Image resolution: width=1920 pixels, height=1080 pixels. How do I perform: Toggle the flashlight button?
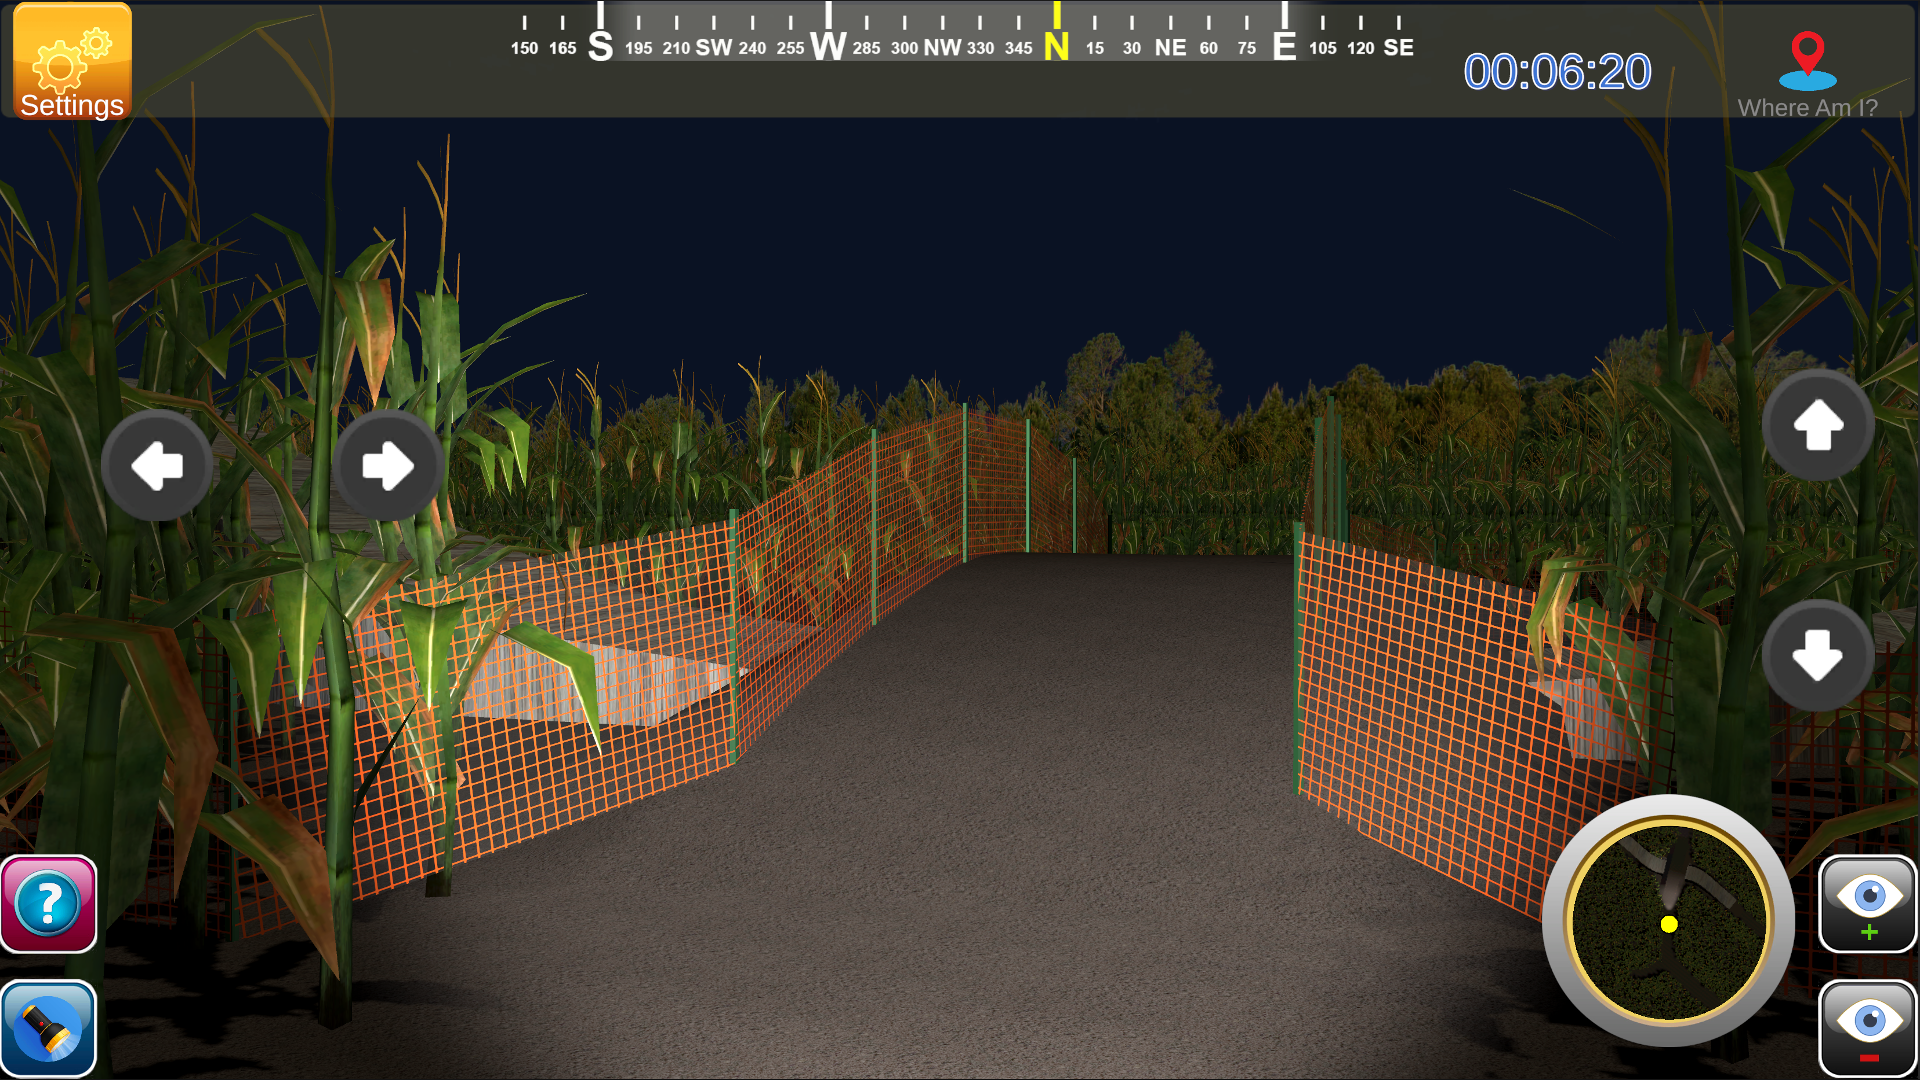pos(48,1028)
